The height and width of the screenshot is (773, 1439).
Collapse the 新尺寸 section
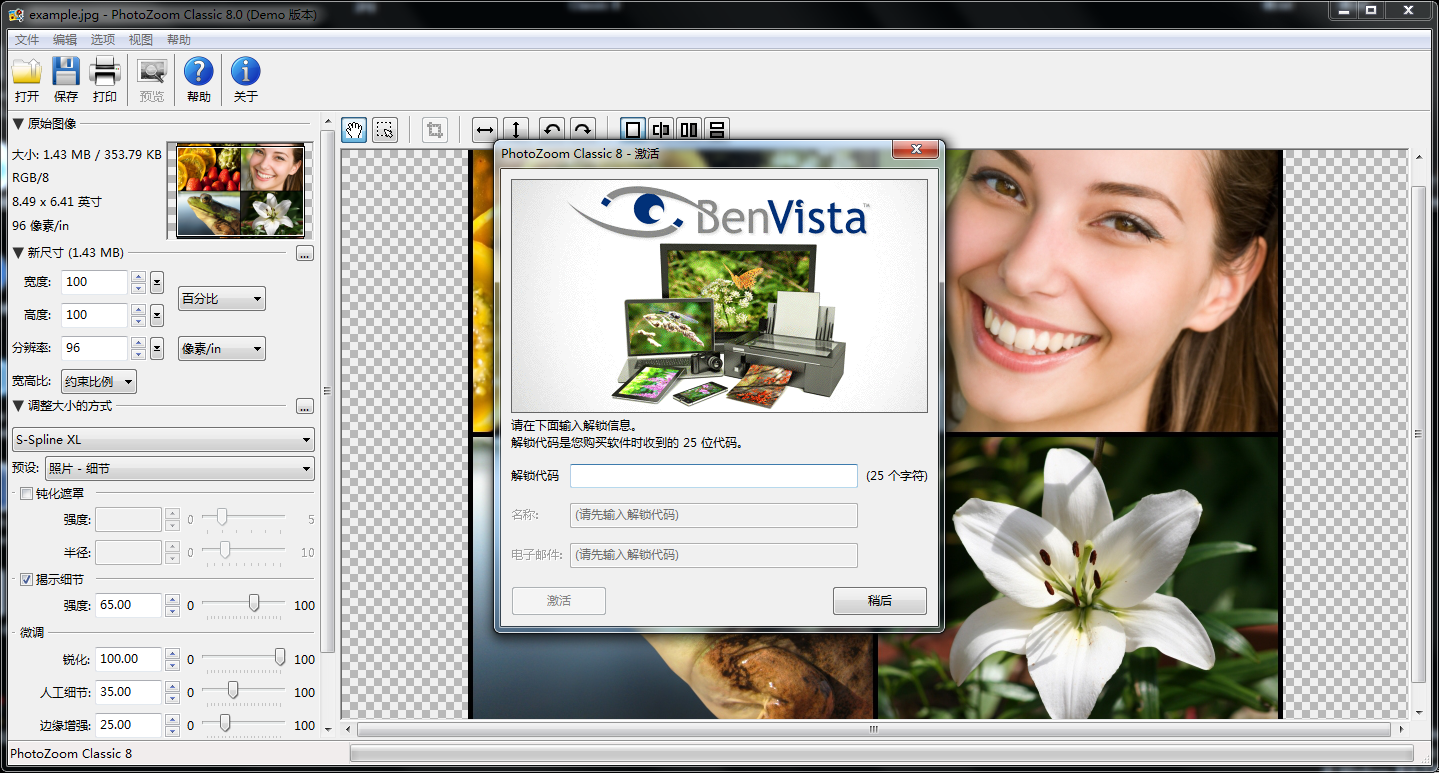pos(17,253)
